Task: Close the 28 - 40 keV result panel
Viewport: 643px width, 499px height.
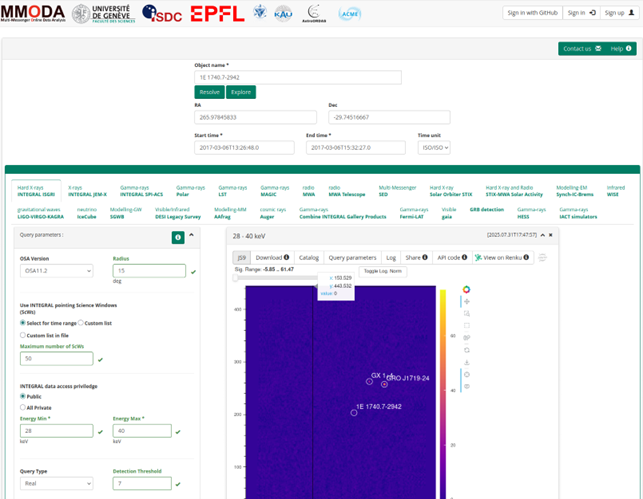Action: [551, 235]
